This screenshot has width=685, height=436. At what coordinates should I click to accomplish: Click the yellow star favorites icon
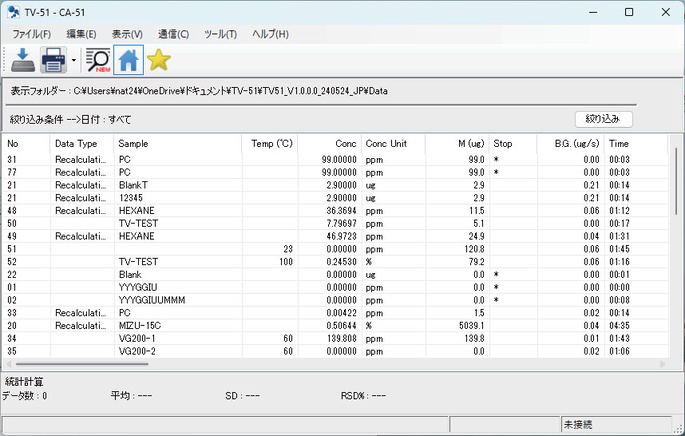click(158, 61)
